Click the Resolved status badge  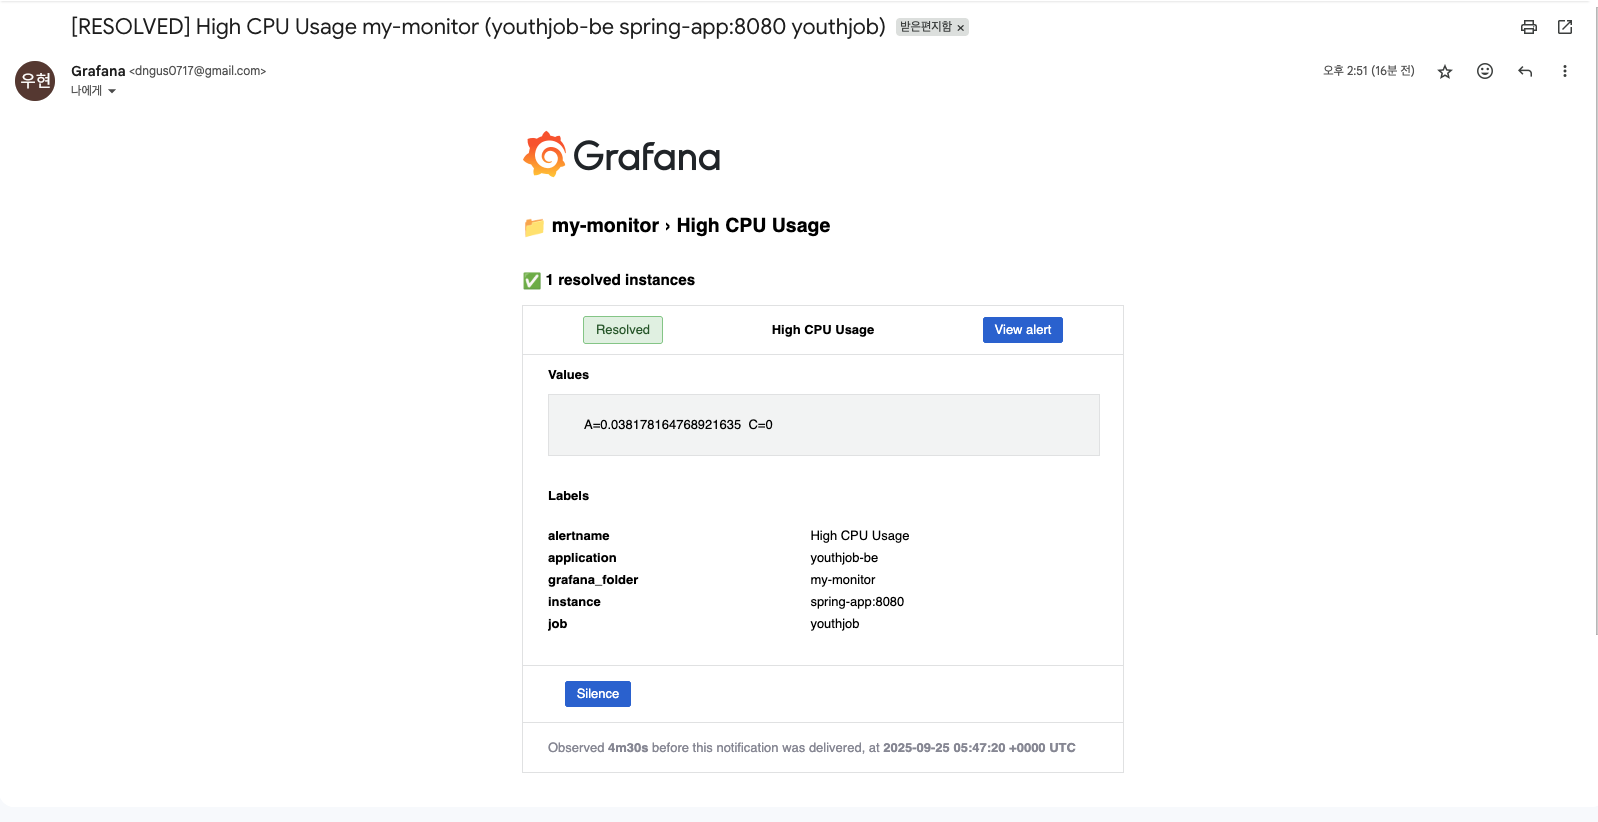[623, 330]
